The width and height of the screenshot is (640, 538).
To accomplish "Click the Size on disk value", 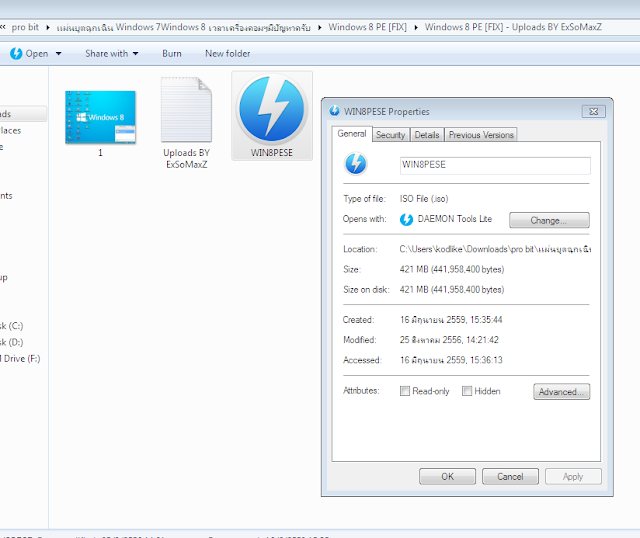I will [452, 290].
